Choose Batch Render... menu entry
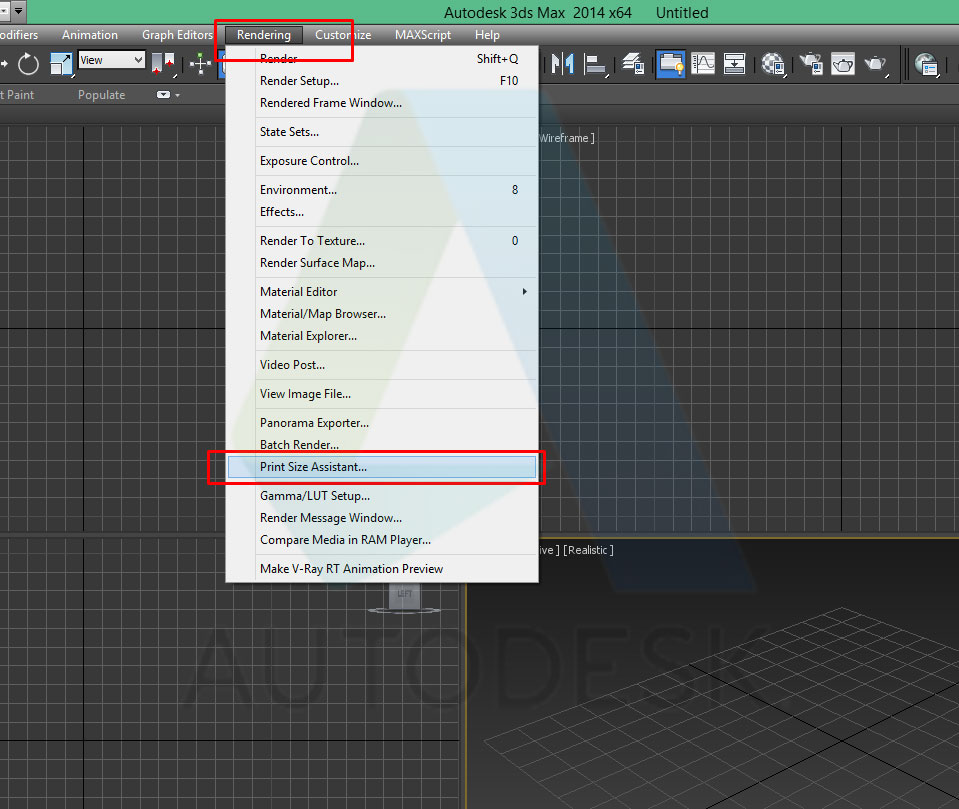 [x=382, y=445]
